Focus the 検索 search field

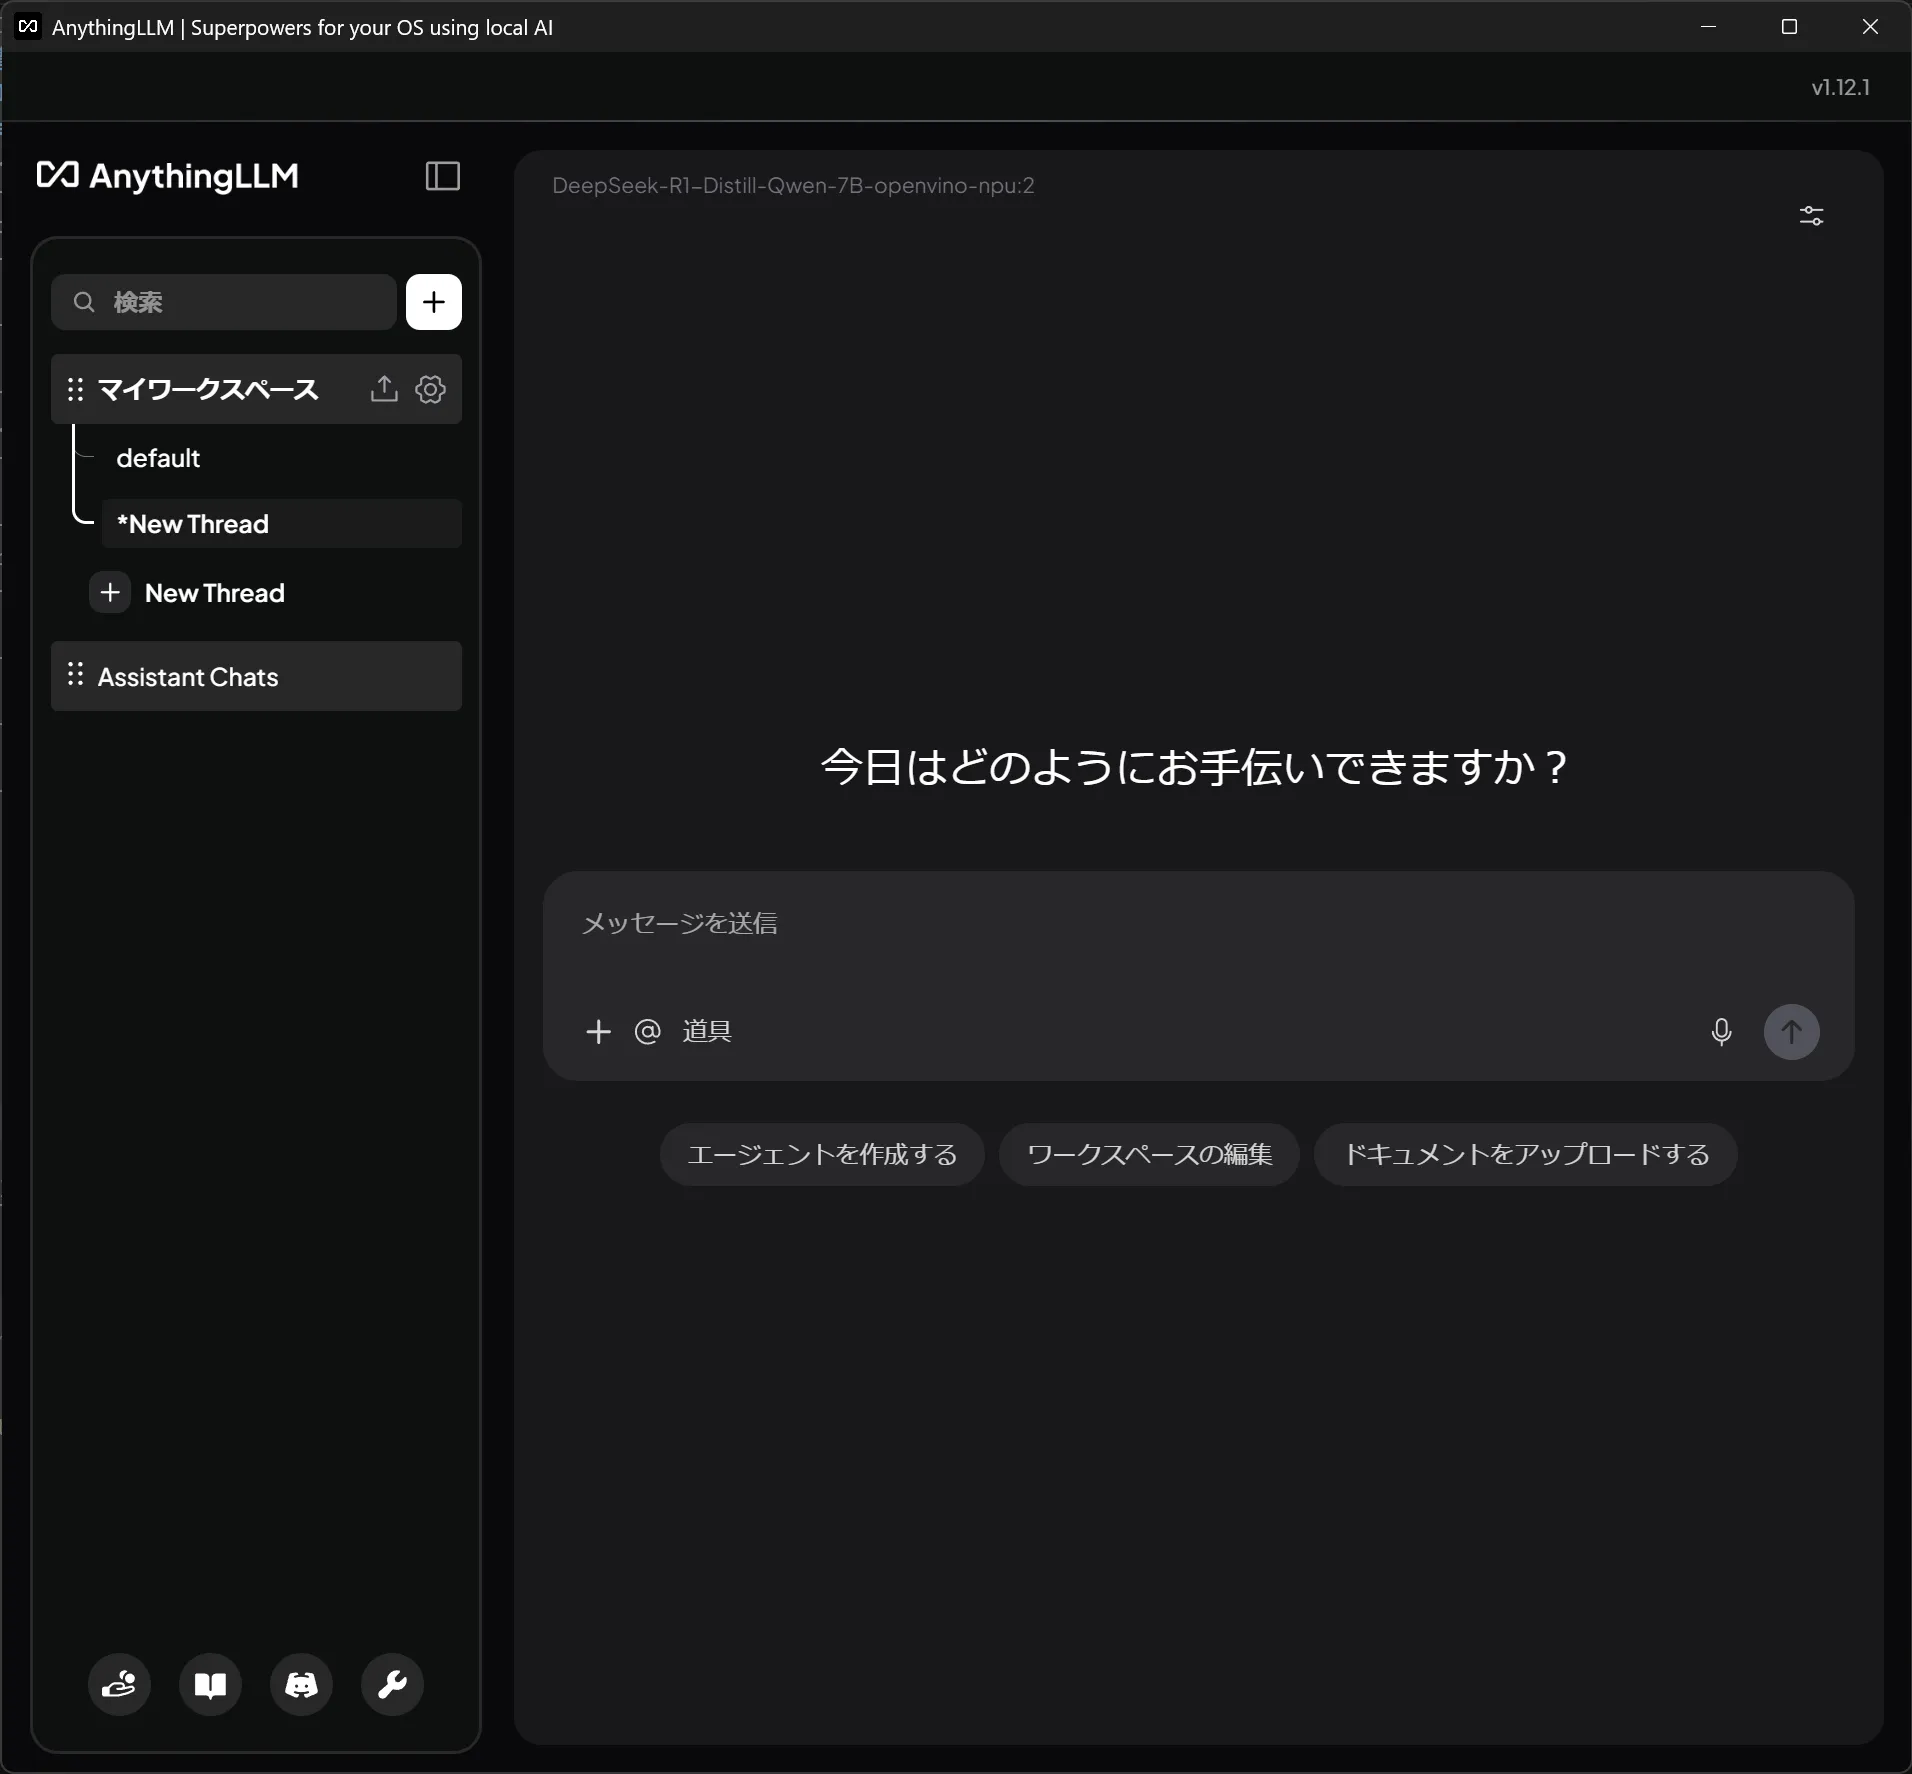pyautogui.click(x=224, y=302)
